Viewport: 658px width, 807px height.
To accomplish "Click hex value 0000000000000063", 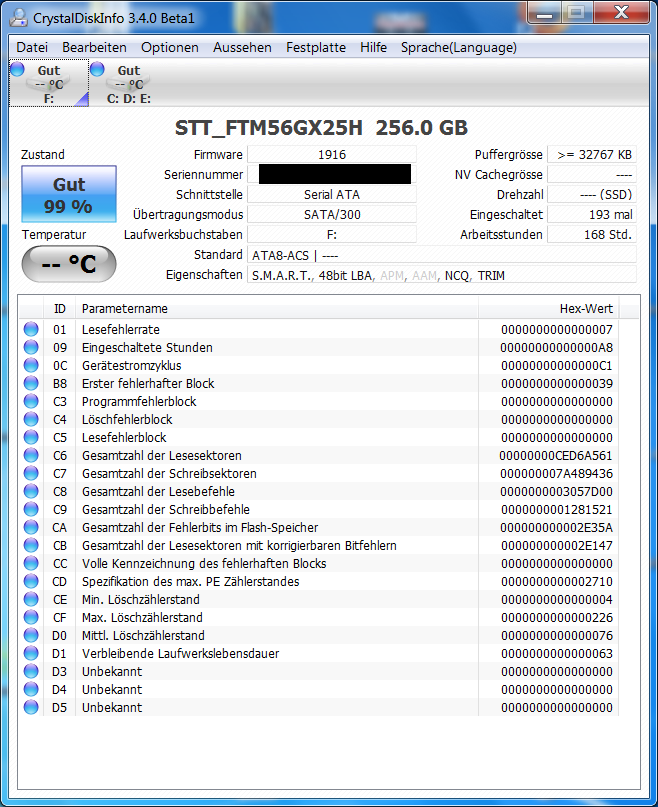I will click(x=557, y=654).
